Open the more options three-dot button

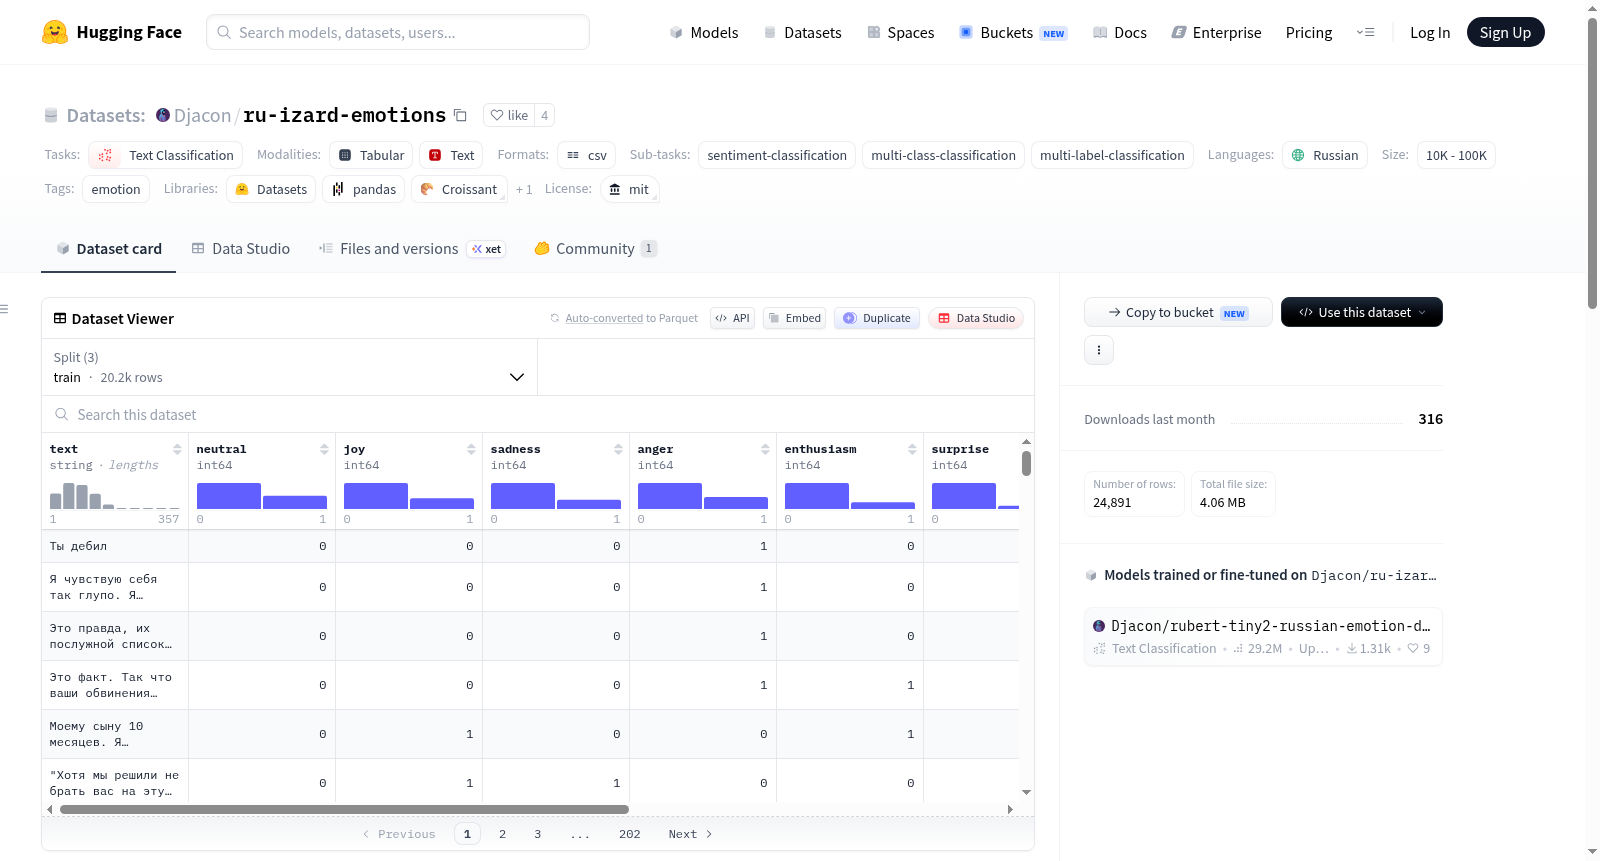pos(1099,350)
